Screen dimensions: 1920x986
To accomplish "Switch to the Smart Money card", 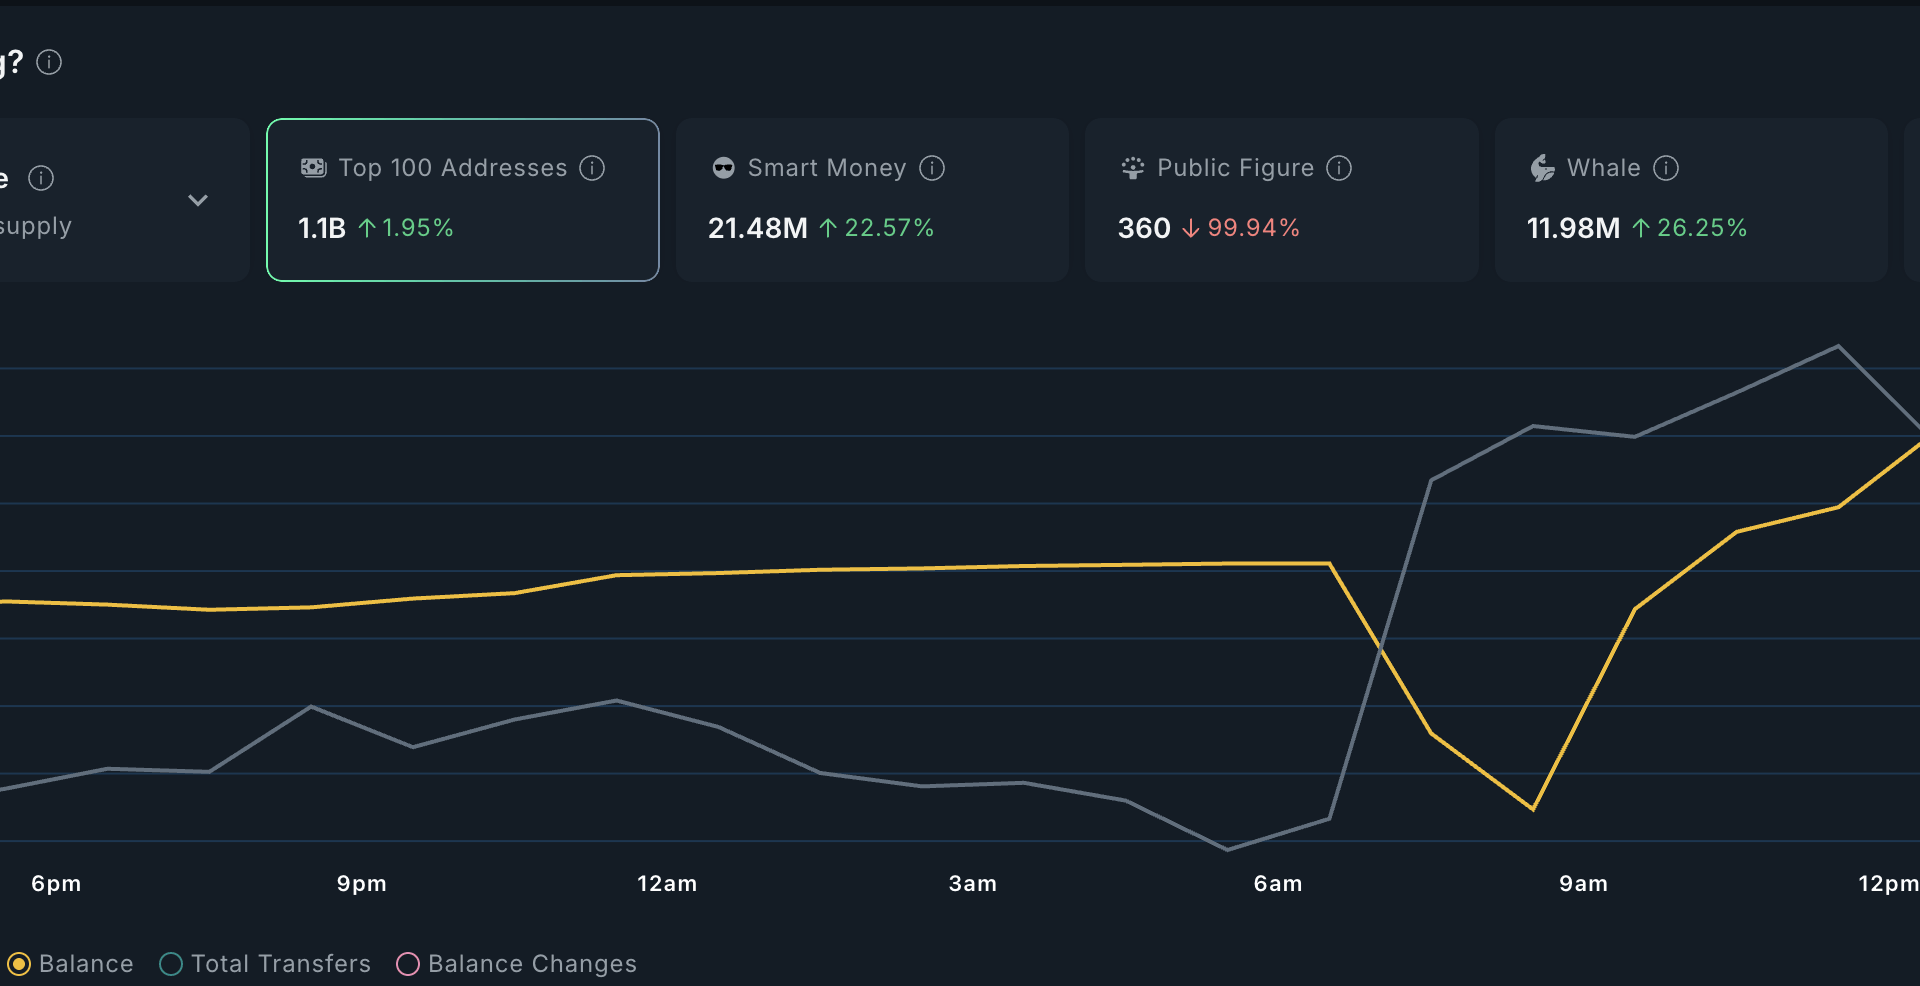I will (x=872, y=200).
